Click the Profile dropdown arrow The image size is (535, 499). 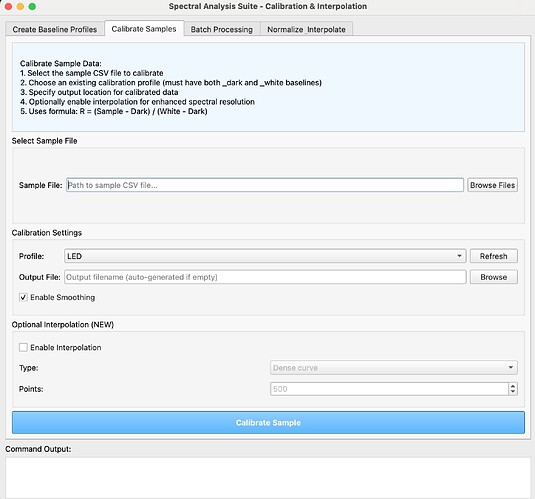click(460, 256)
